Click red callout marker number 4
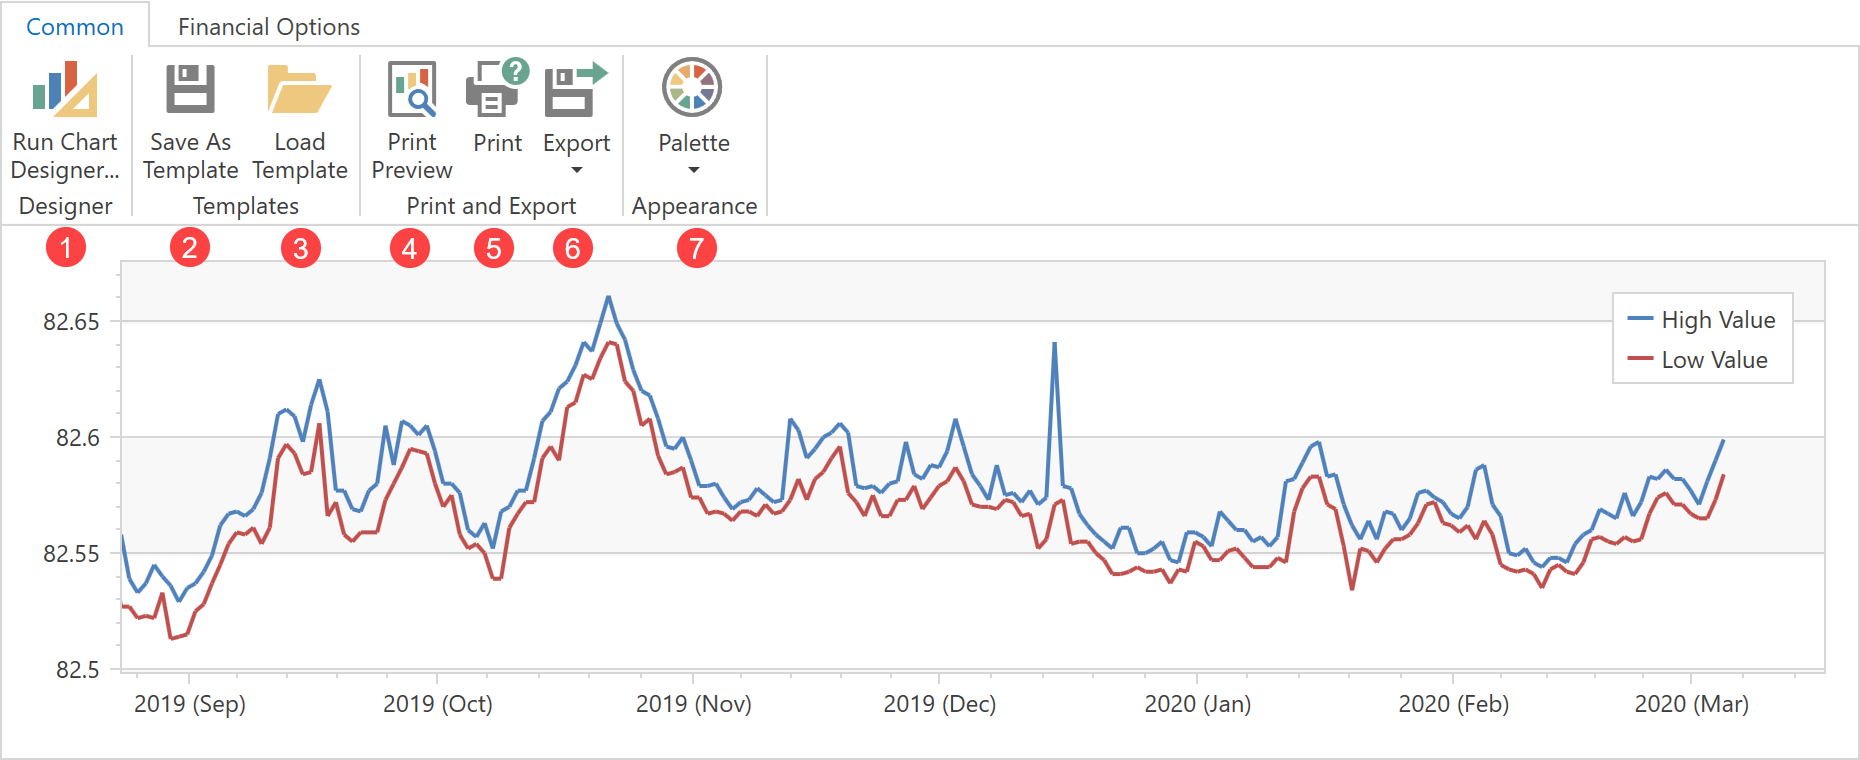The width and height of the screenshot is (1860, 760). (x=410, y=248)
